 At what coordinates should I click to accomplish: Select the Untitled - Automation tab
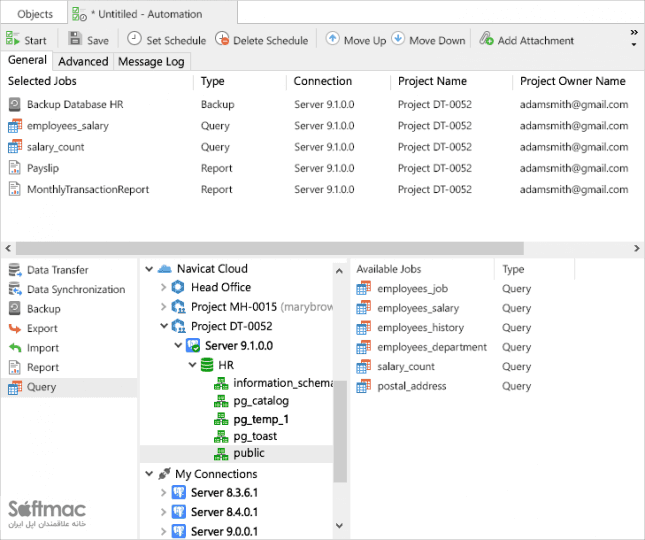pos(150,14)
